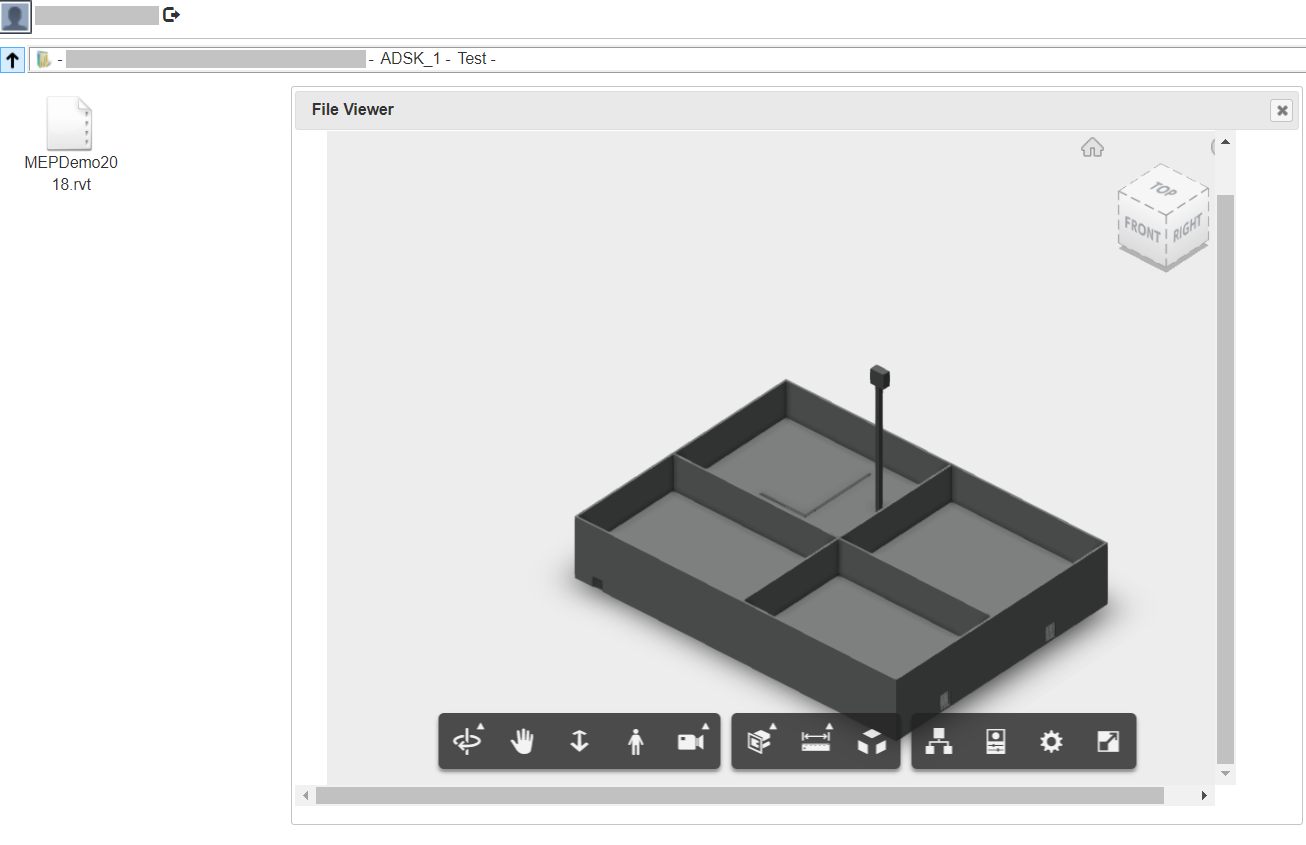The image size is (1306, 845).
Task: Toggle the Explode model tool
Action: coord(872,741)
